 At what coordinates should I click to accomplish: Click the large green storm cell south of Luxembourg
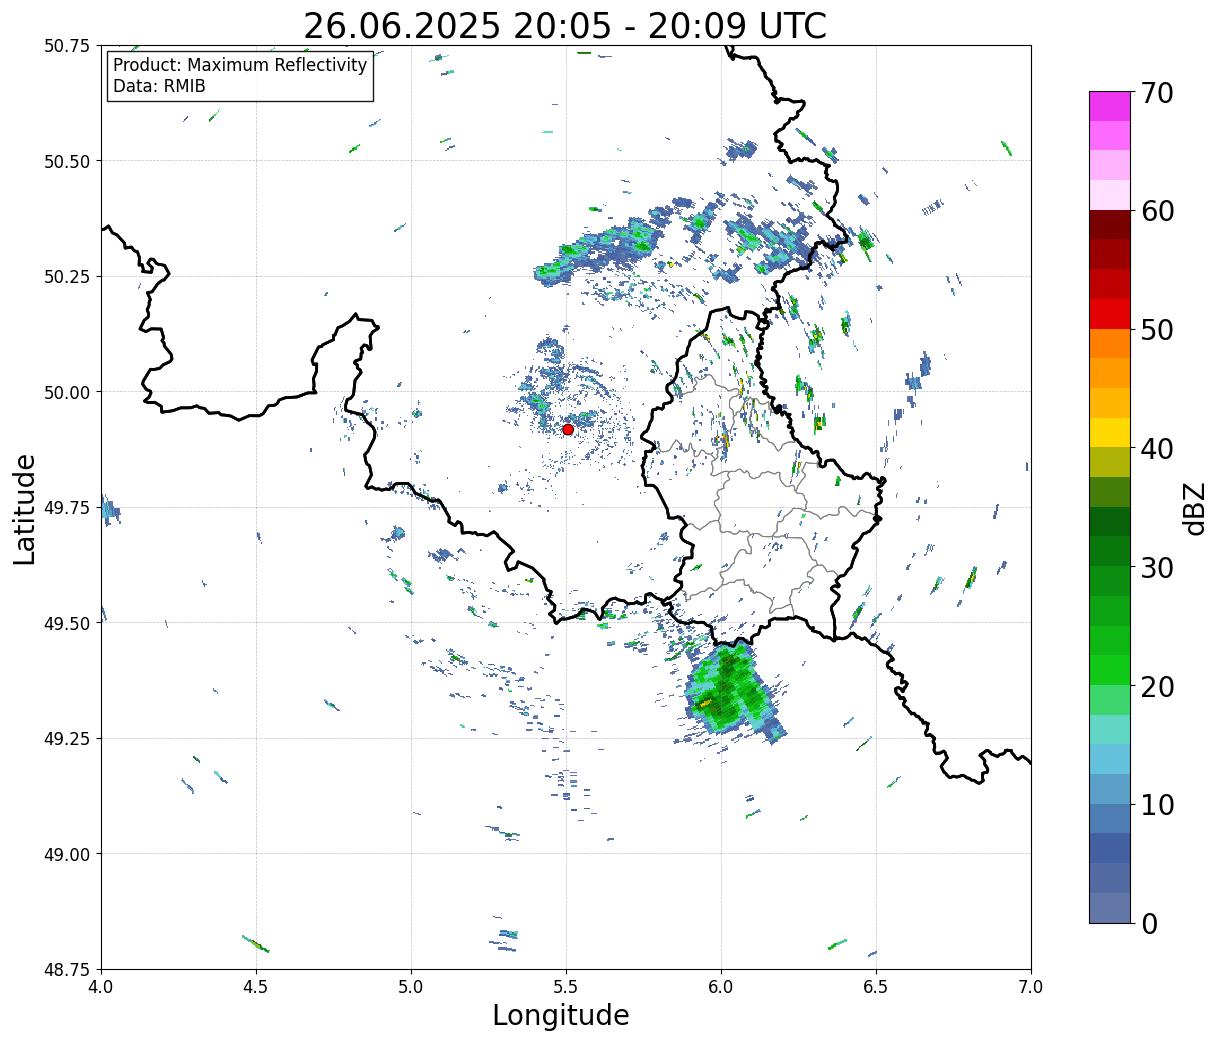[730, 691]
